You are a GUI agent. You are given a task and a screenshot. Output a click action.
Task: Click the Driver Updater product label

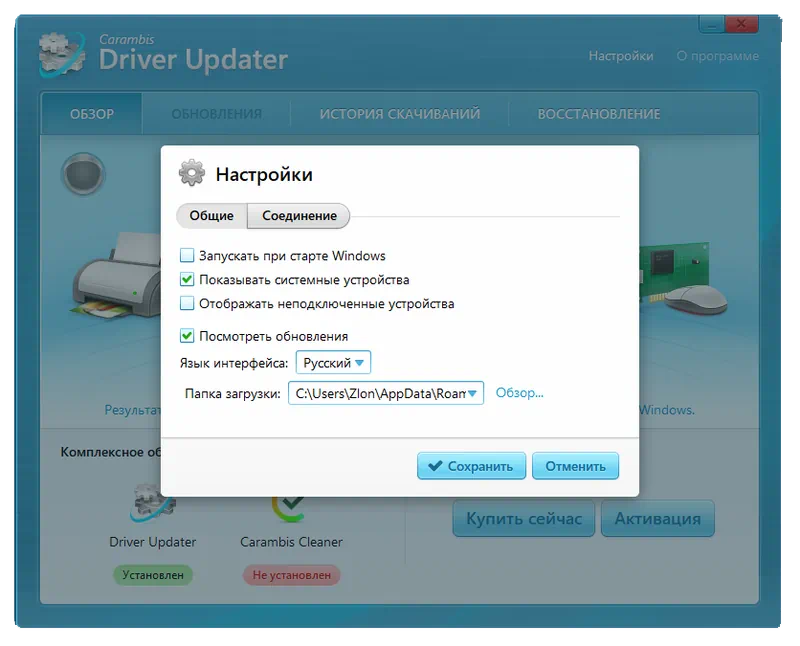(x=153, y=542)
